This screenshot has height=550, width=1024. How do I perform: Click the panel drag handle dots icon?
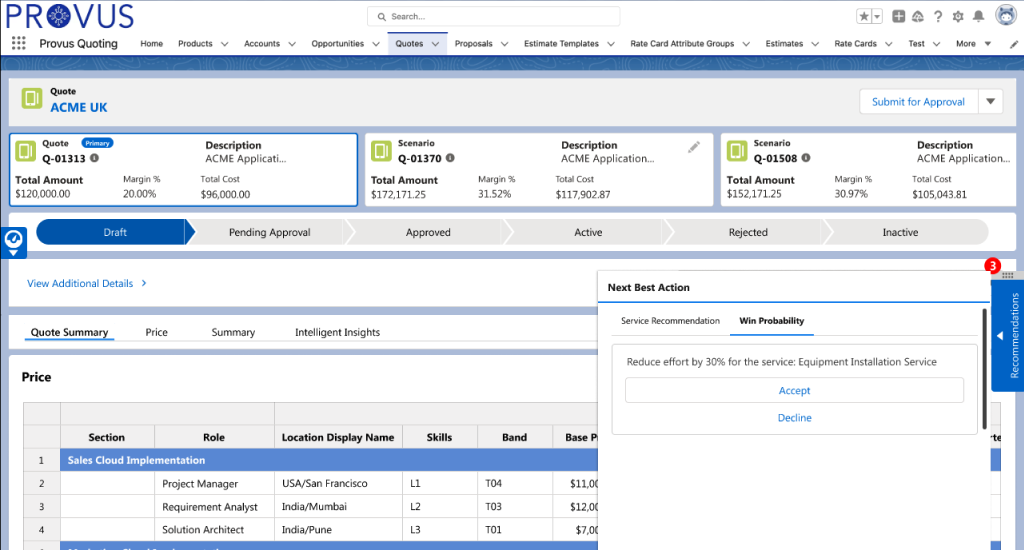click(x=1008, y=275)
